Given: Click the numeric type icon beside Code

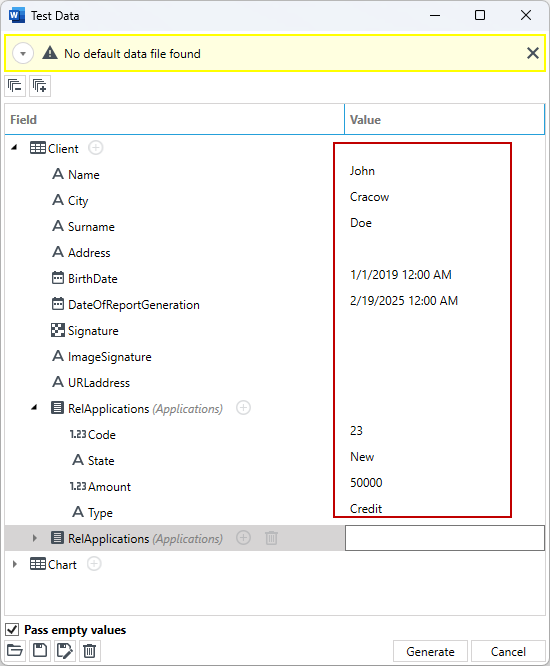Looking at the screenshot, I should 78,434.
